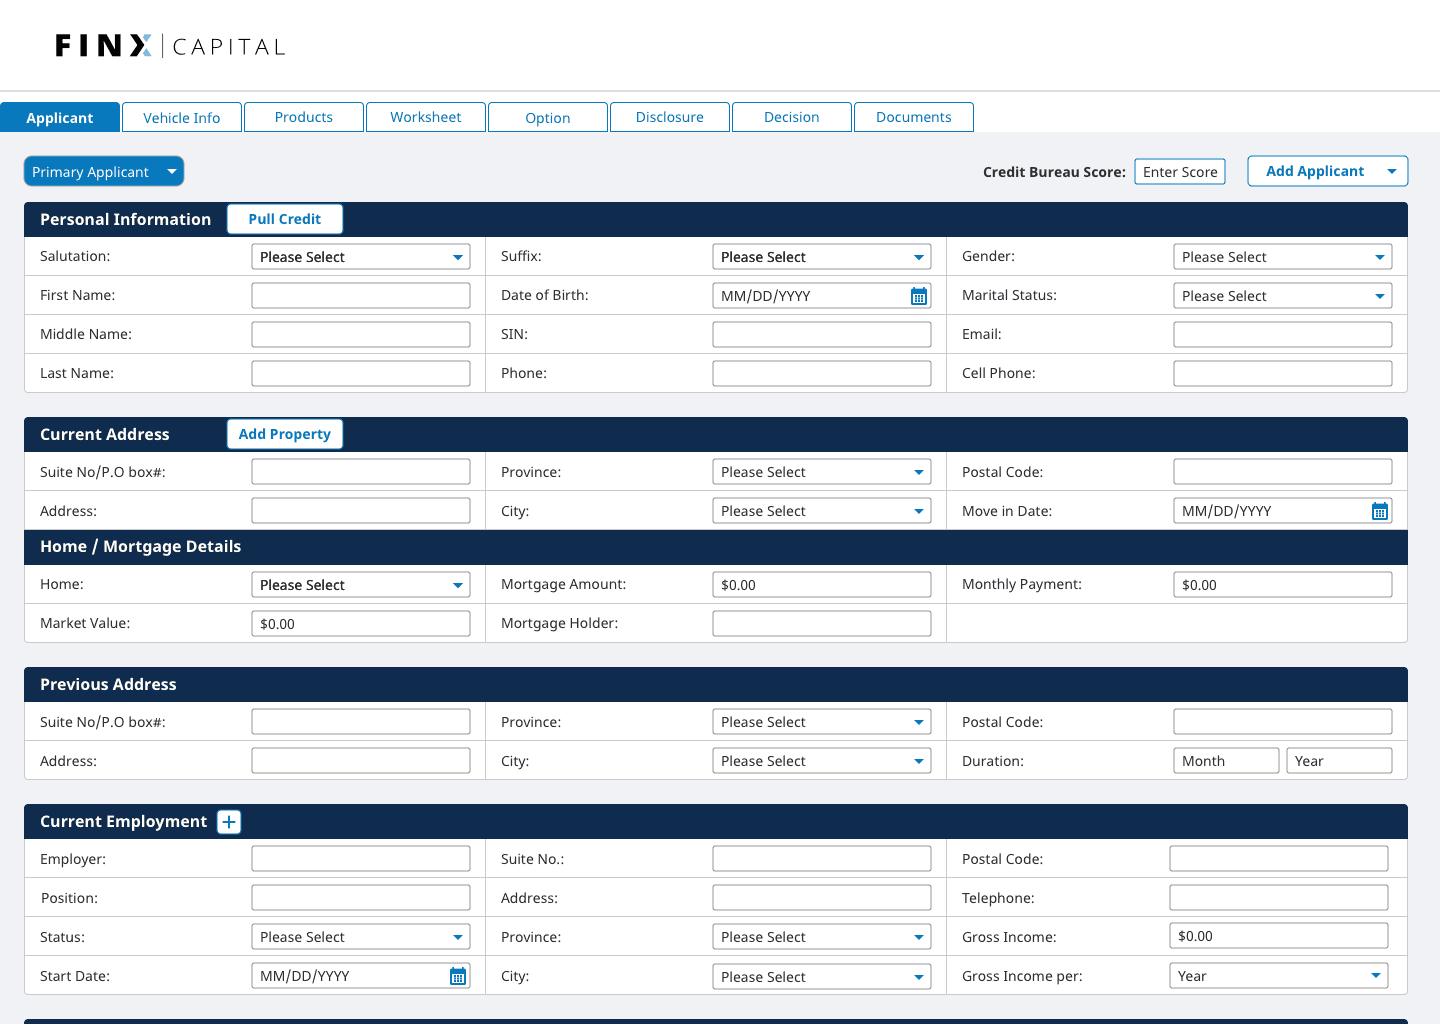Switch to the Option tab
Image resolution: width=1440 pixels, height=1024 pixels.
[548, 117]
